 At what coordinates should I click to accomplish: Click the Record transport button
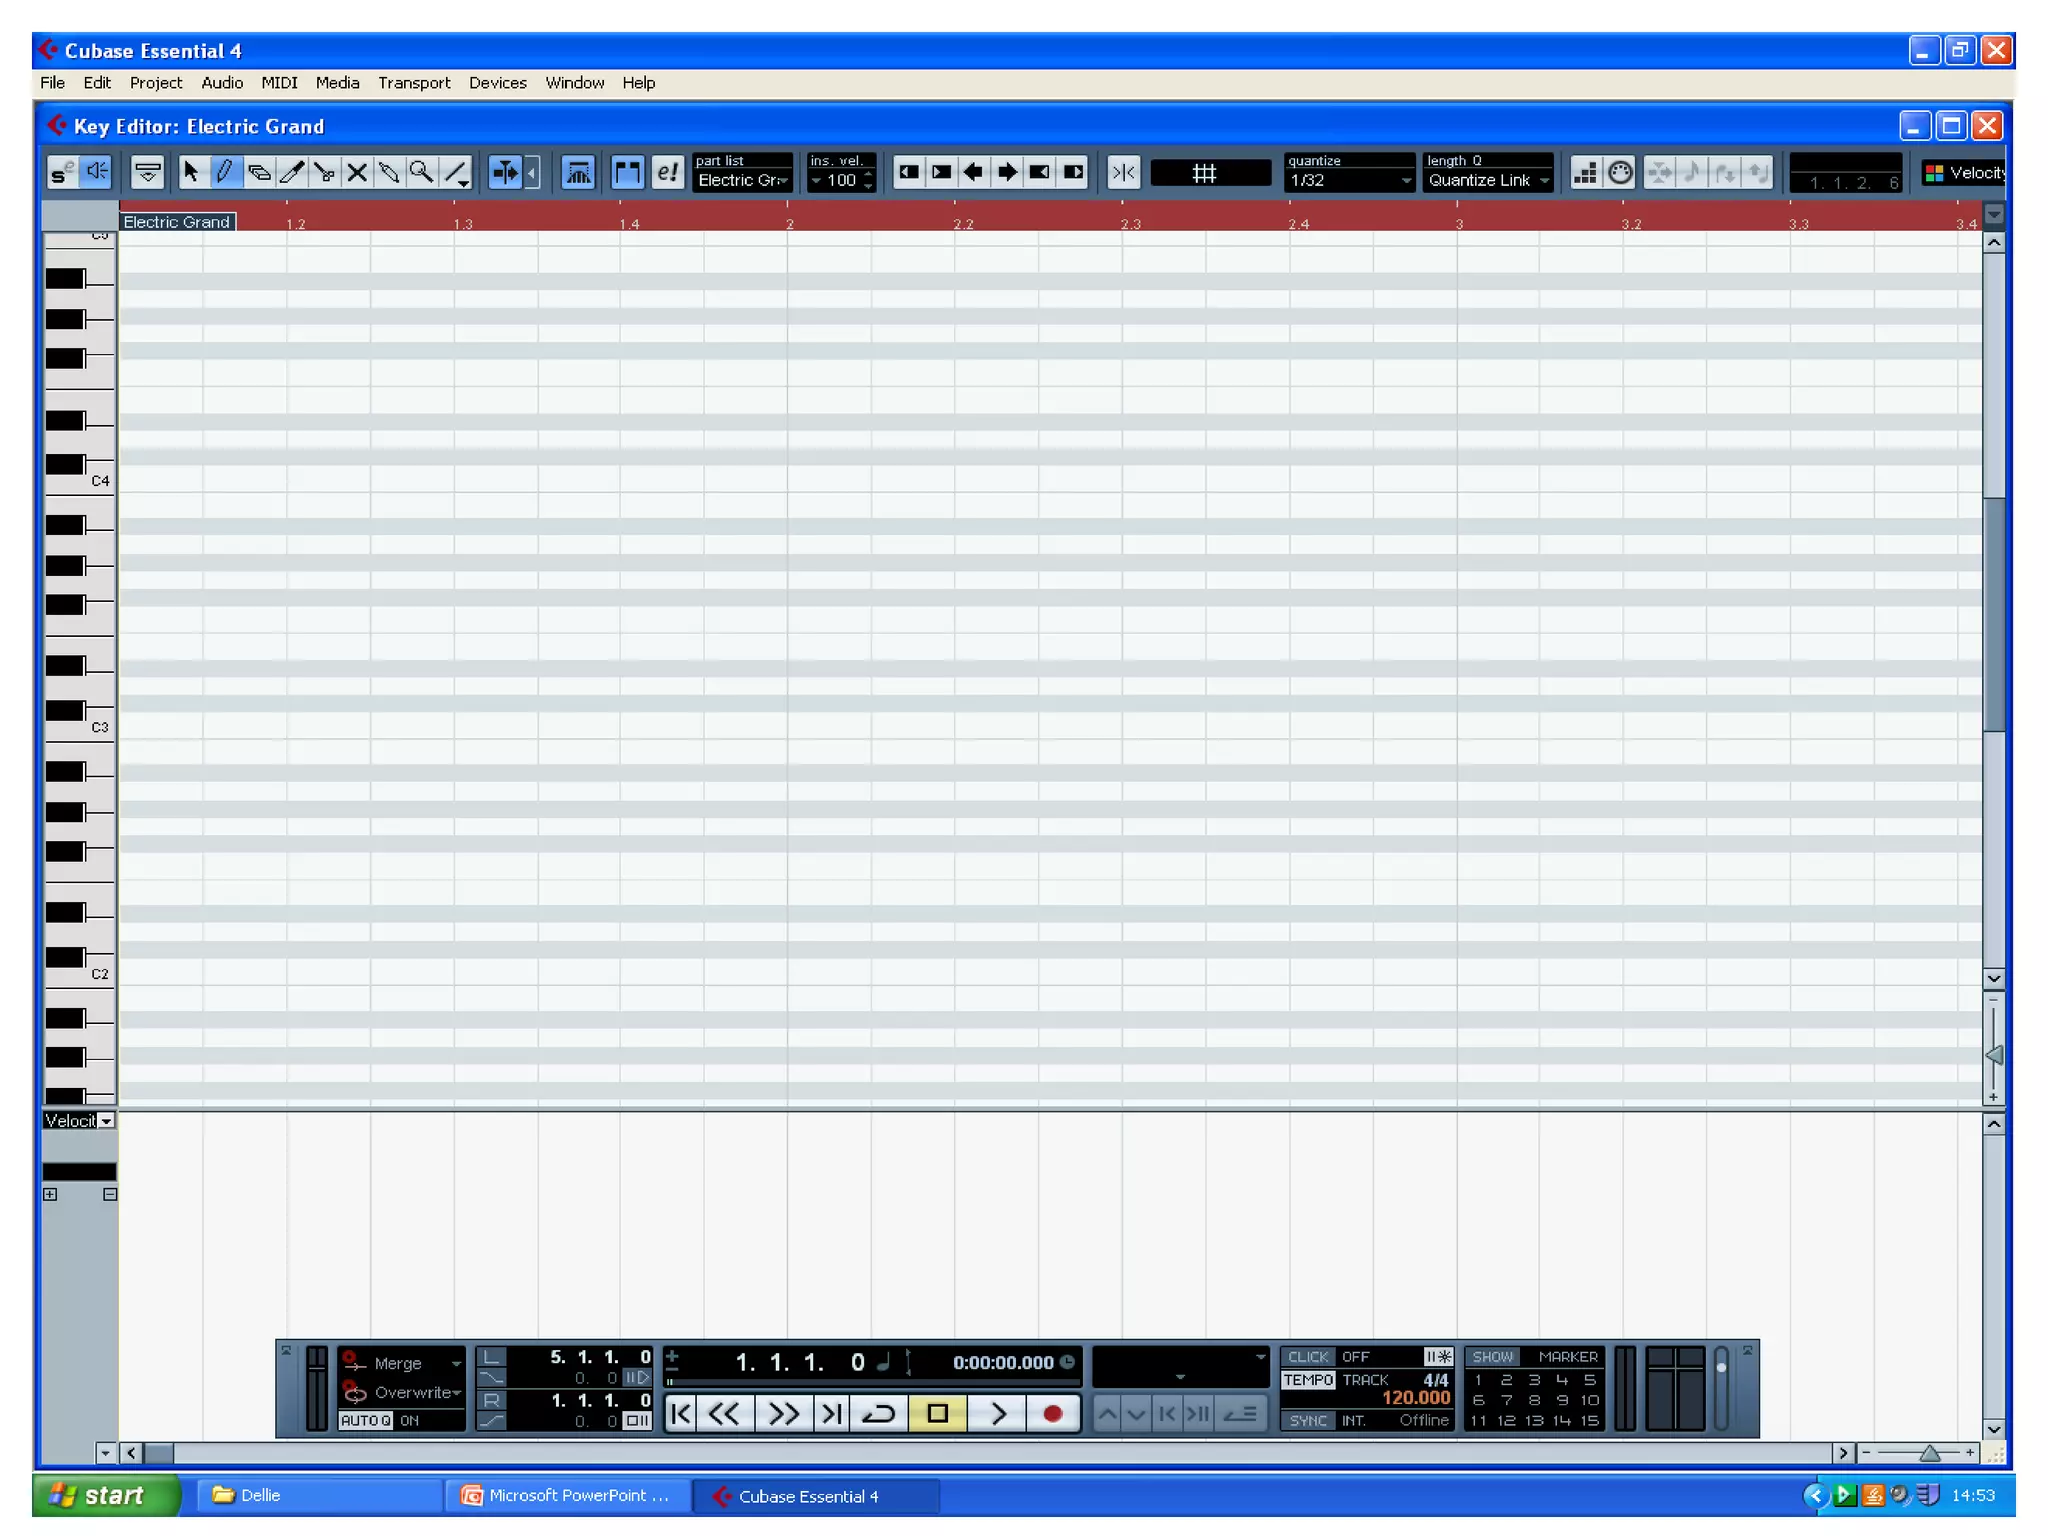[x=1052, y=1414]
